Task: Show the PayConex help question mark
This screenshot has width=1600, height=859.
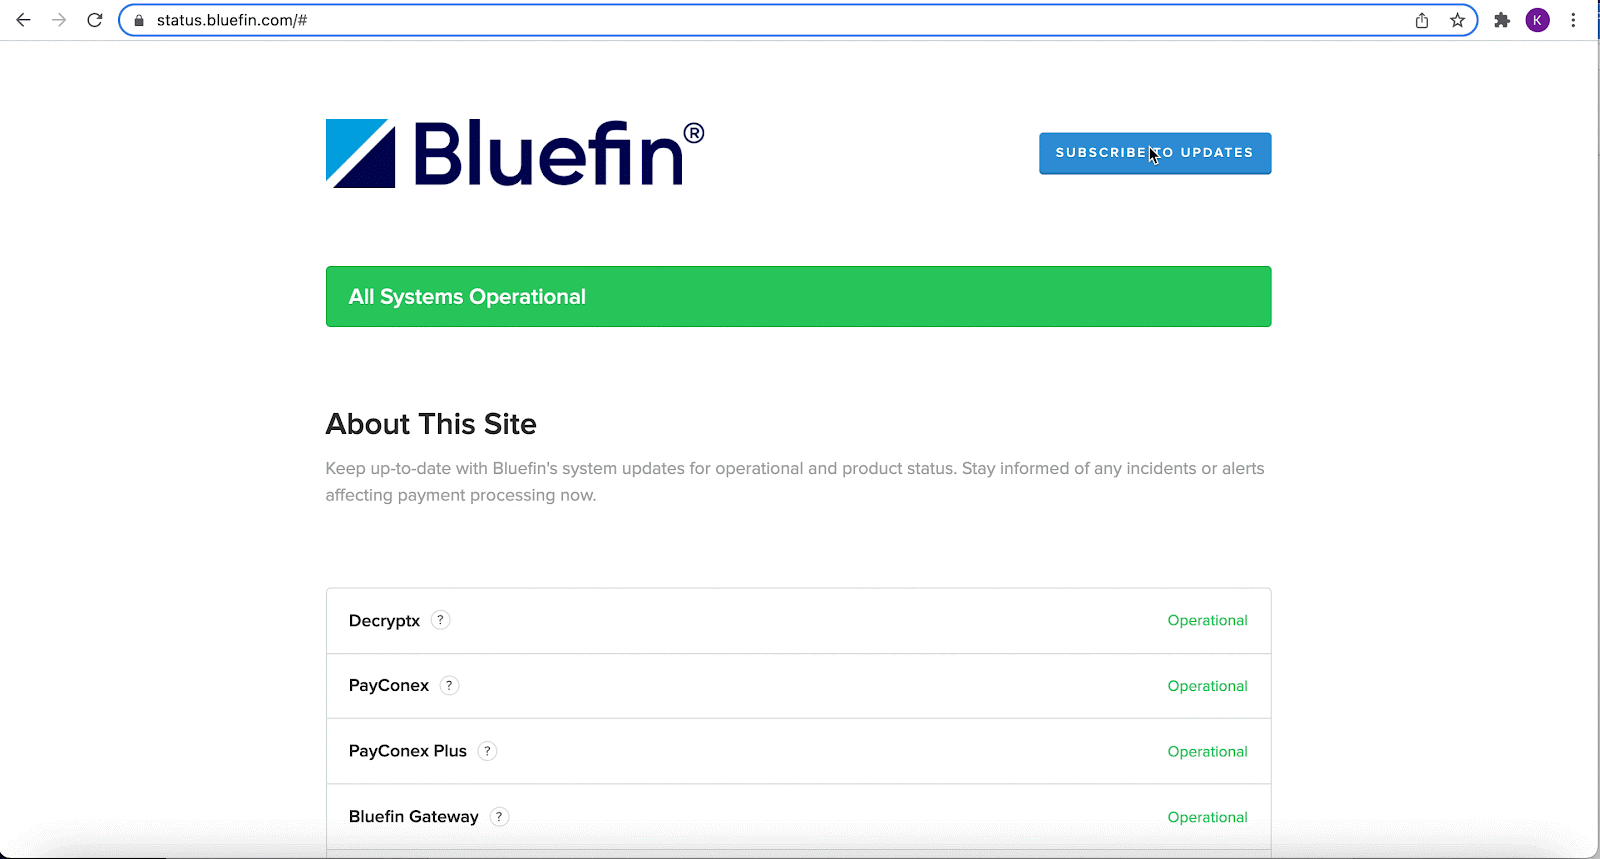Action: tap(450, 685)
